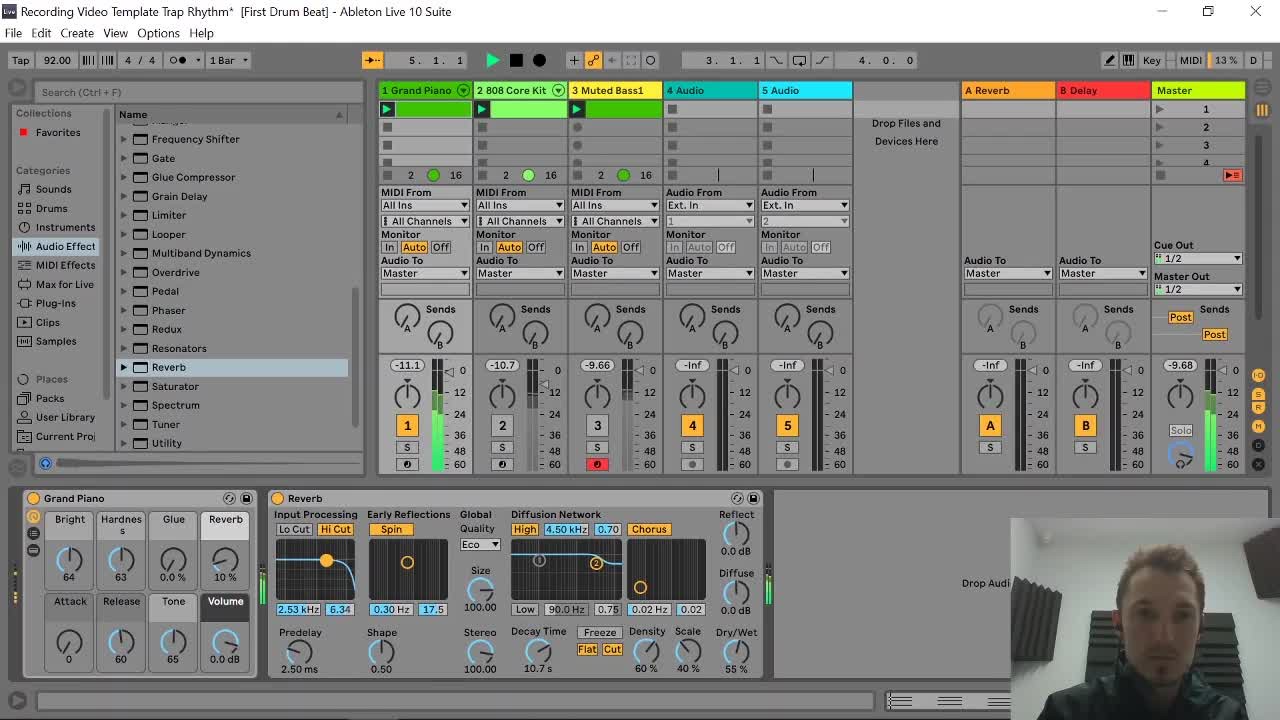
Task: Expand the Frequency Shifter browser item
Action: [x=124, y=139]
